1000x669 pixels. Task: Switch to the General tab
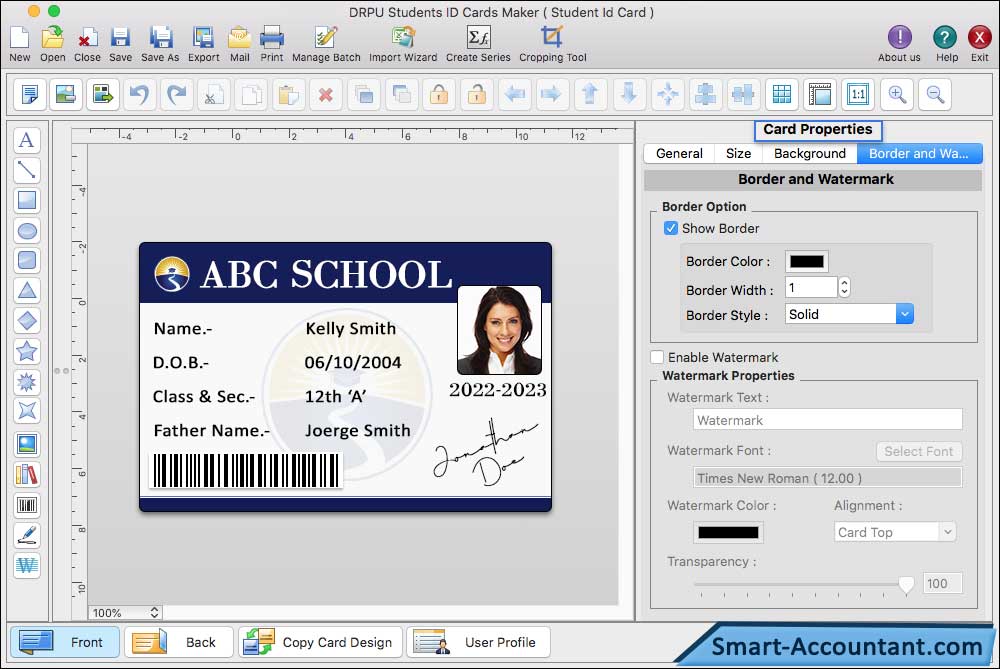[679, 154]
